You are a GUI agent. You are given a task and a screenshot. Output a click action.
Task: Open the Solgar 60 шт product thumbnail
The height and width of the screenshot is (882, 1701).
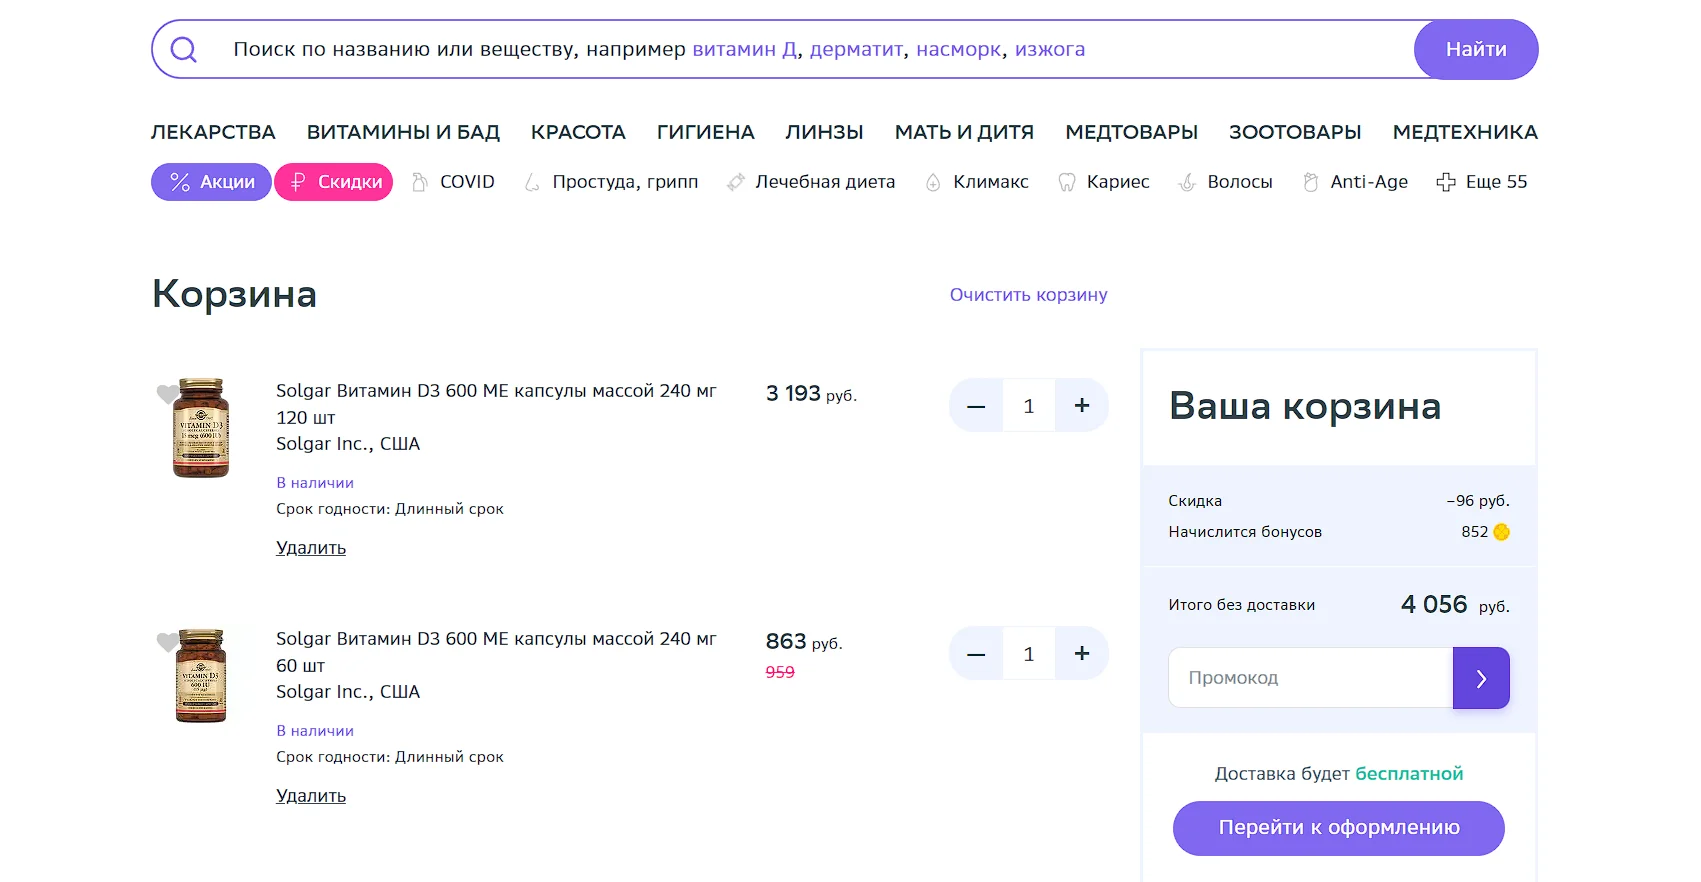coord(201,676)
